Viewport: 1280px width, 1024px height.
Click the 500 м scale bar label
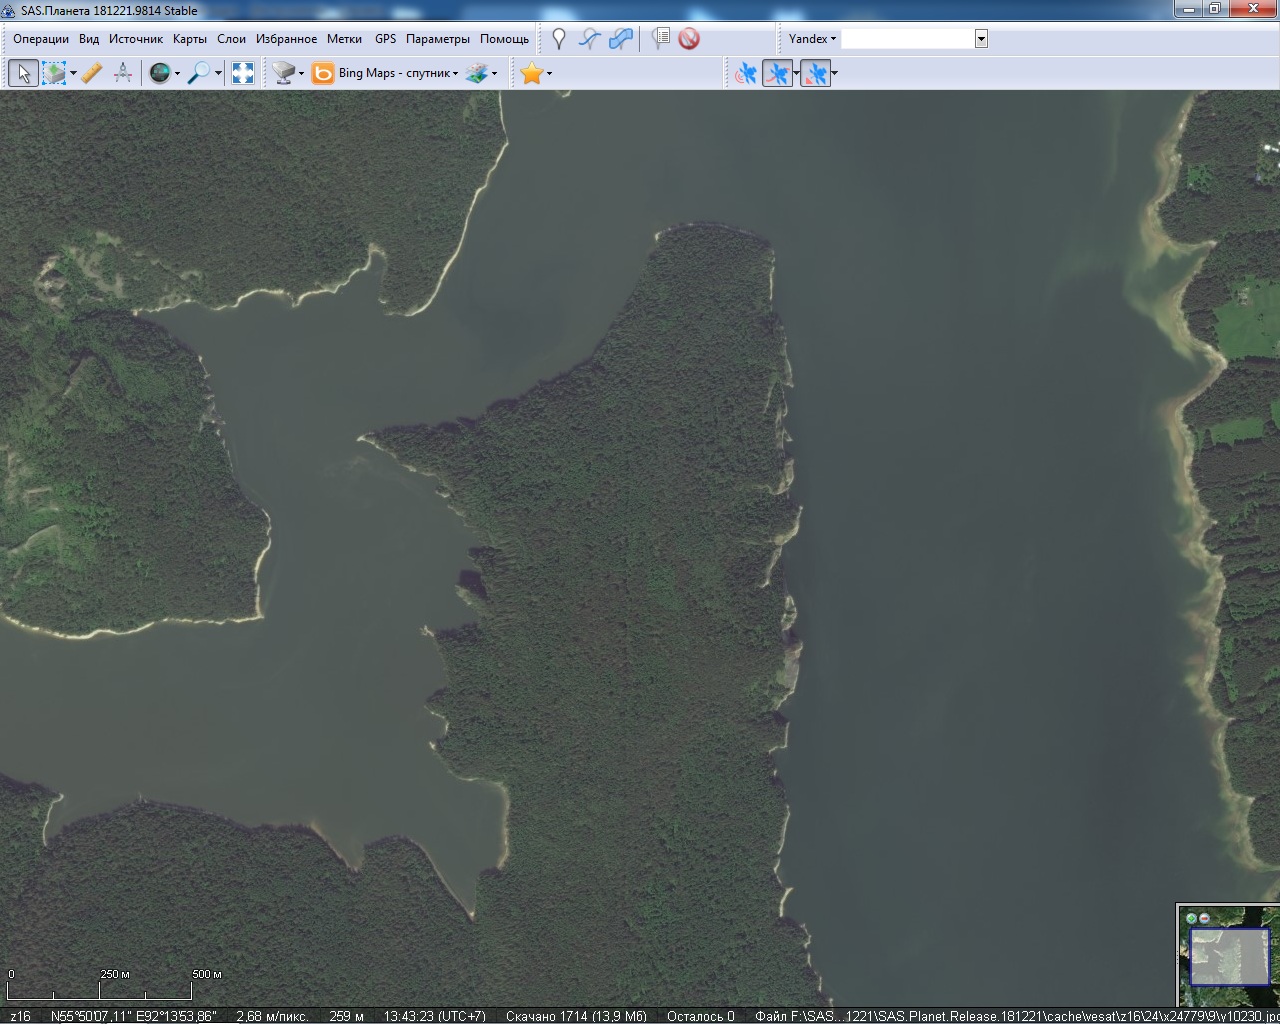(206, 974)
